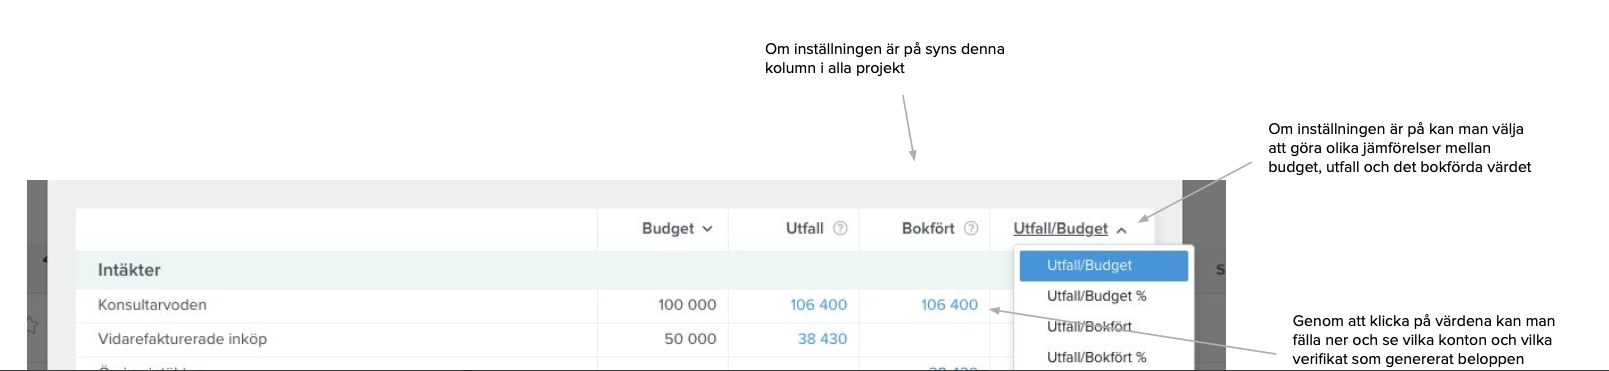Click the Bokfört help question mark icon

(971, 228)
